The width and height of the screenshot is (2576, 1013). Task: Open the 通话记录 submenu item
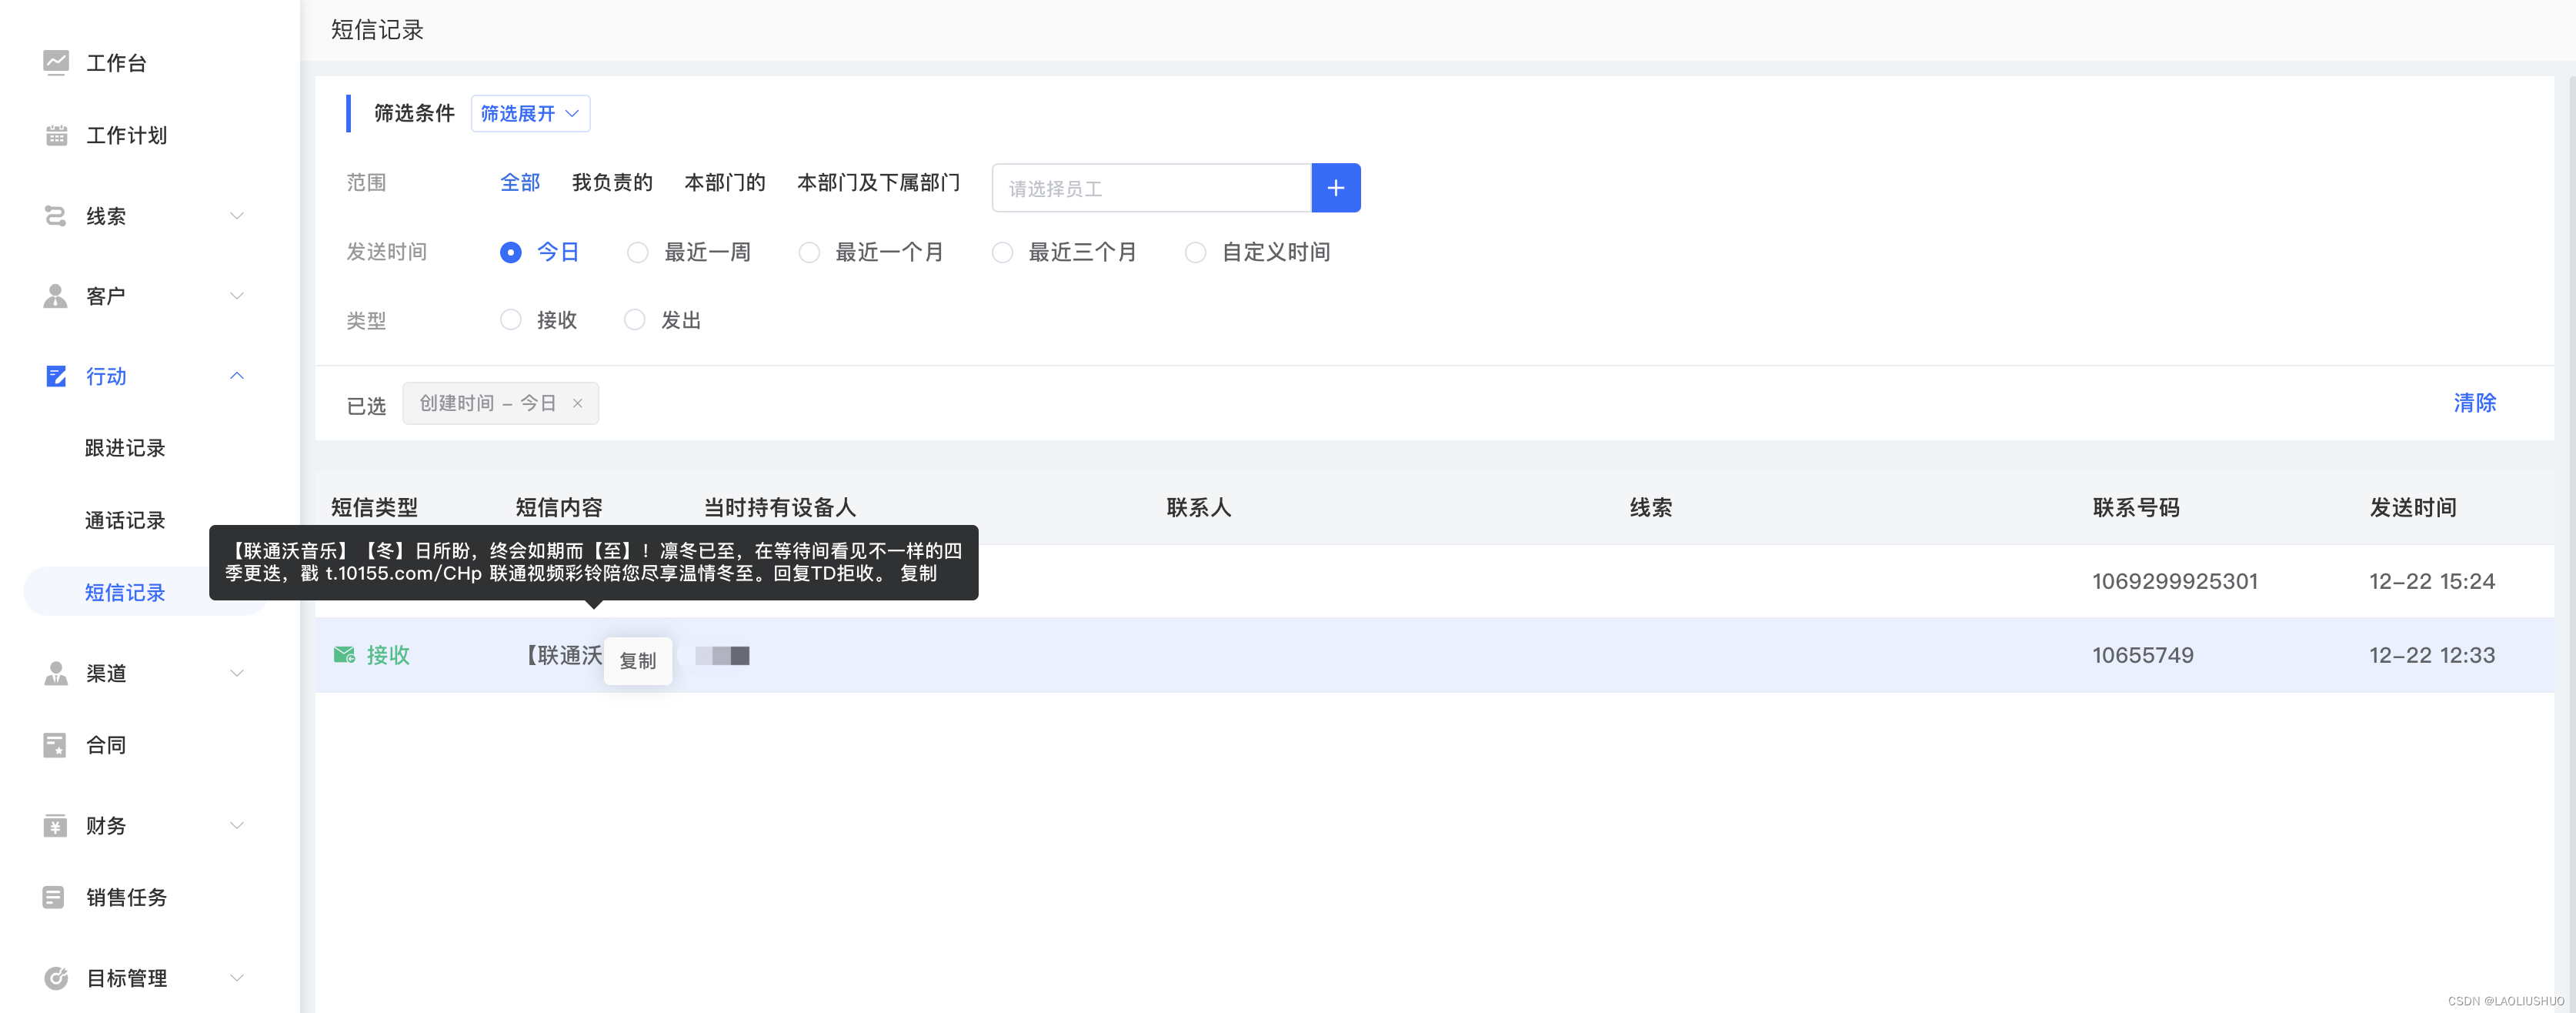click(125, 520)
